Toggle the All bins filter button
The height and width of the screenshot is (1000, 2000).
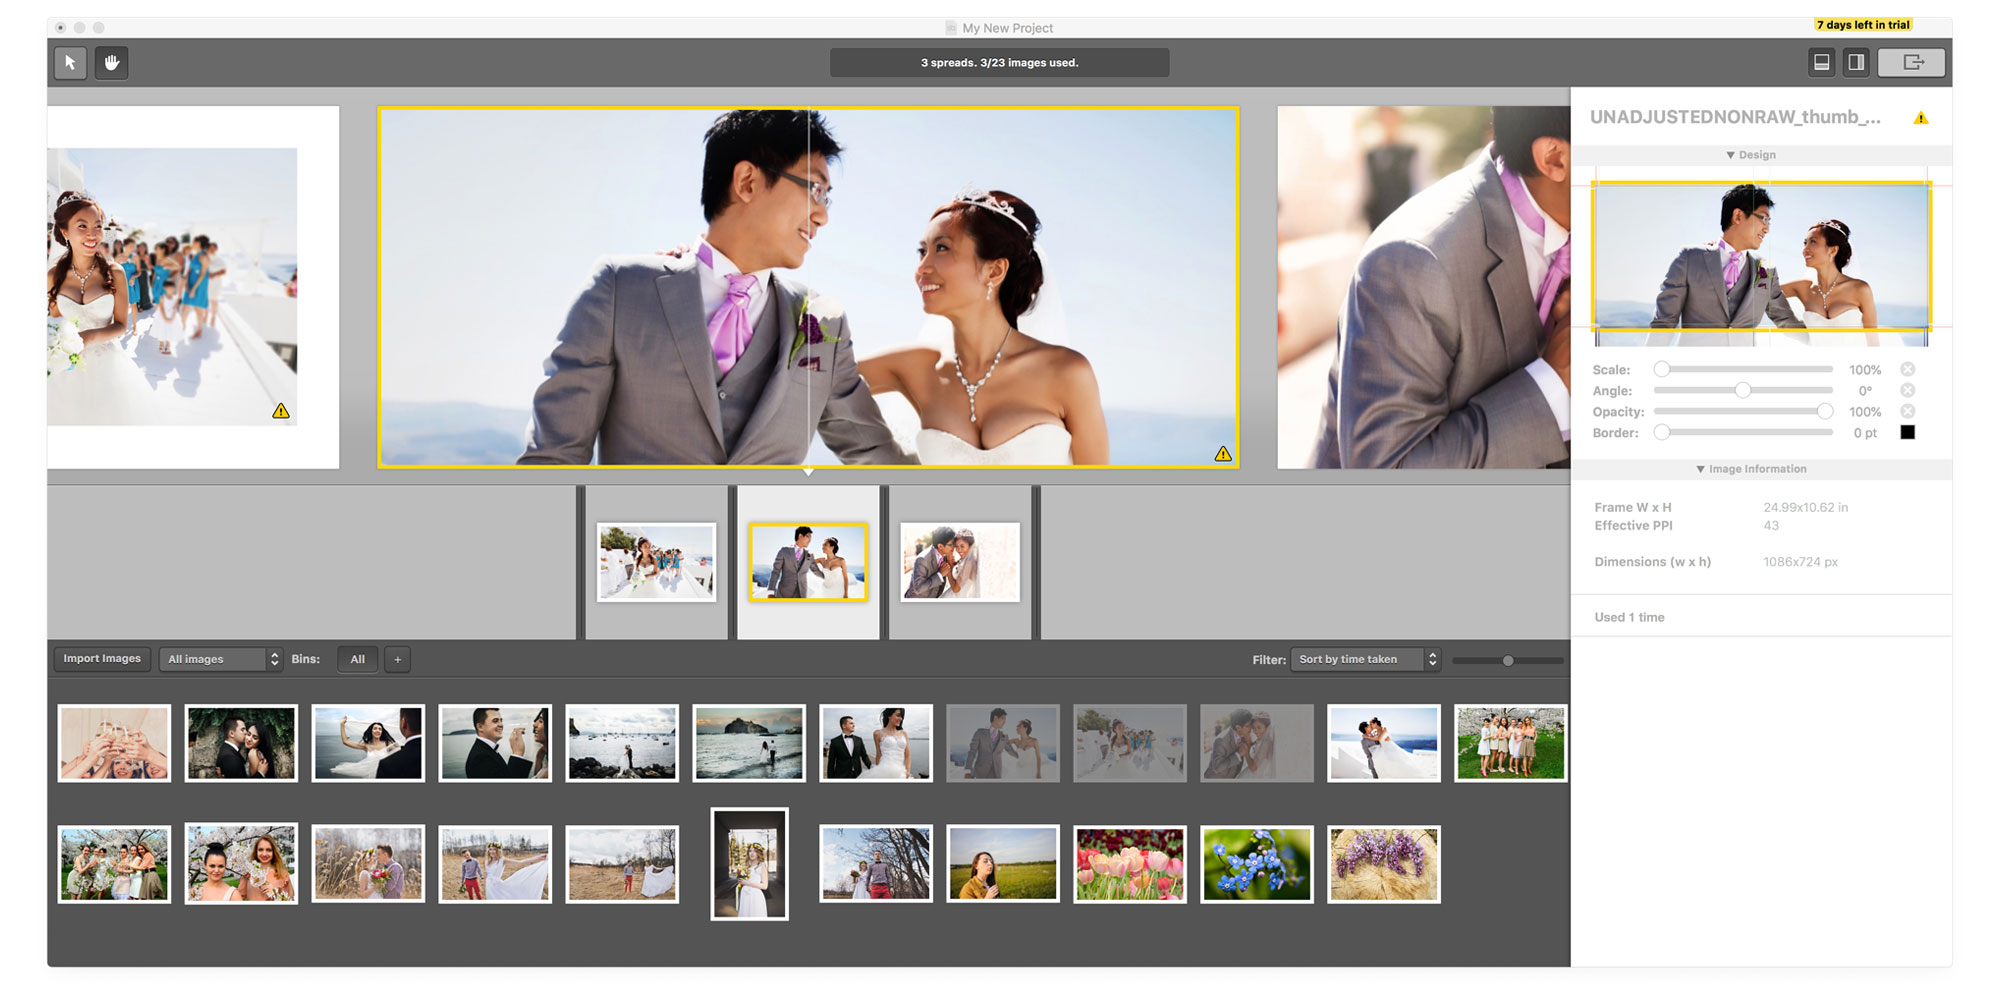tap(357, 659)
